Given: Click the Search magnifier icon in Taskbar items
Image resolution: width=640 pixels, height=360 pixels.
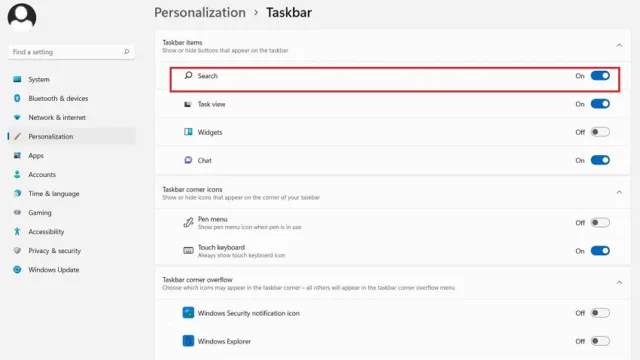Looking at the screenshot, I should tap(188, 76).
